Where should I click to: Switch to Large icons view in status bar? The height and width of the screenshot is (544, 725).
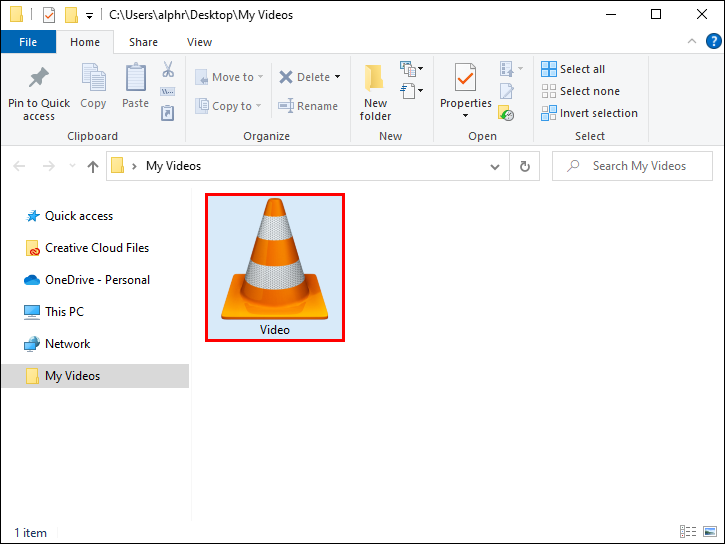(710, 532)
